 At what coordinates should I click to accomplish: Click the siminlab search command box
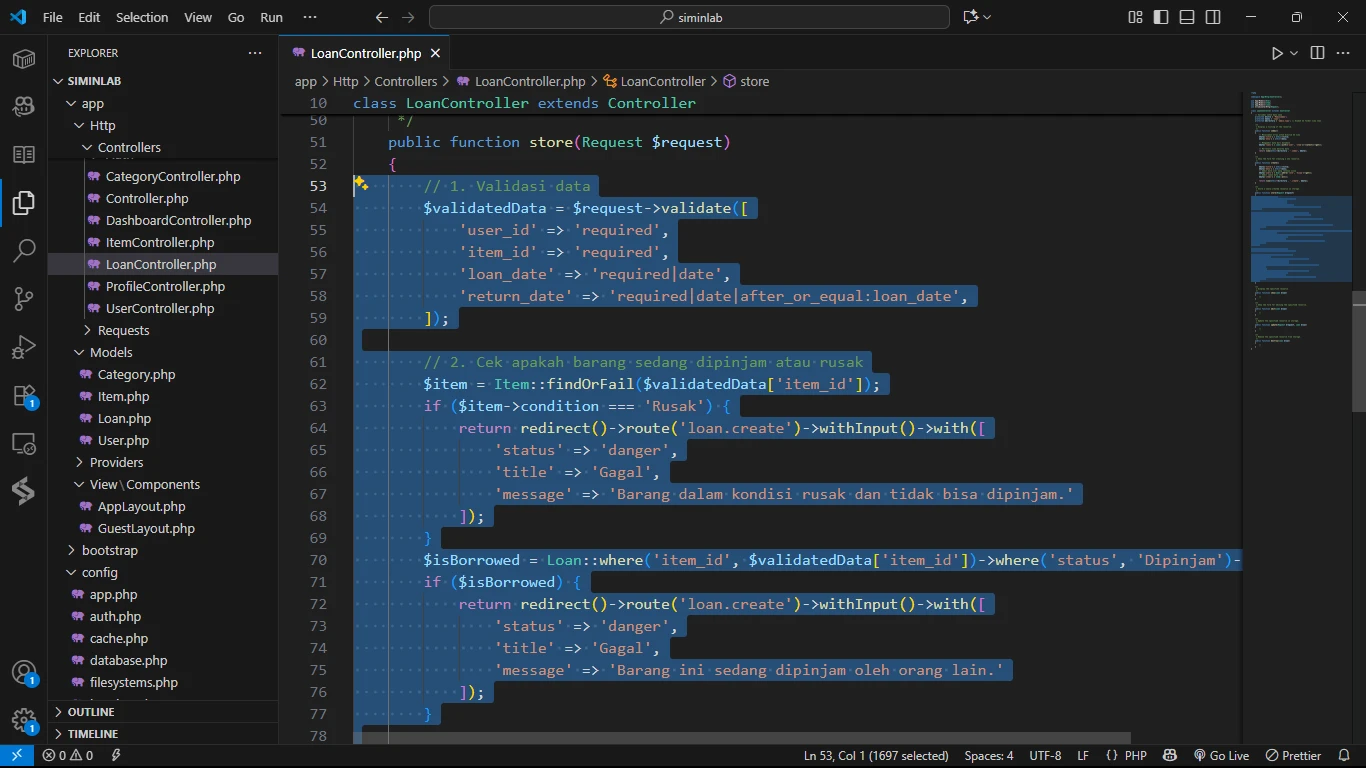689,17
